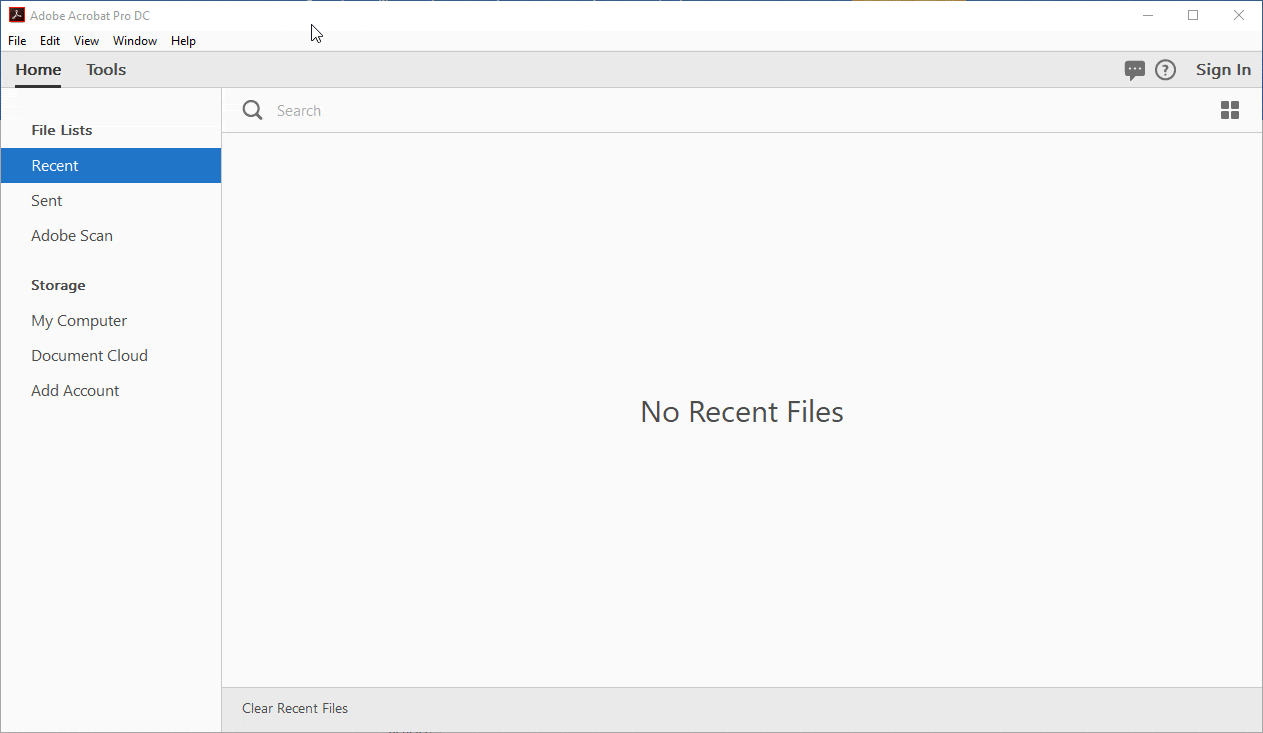Click Clear Recent Files link
This screenshot has height=733, width=1263.
click(295, 708)
